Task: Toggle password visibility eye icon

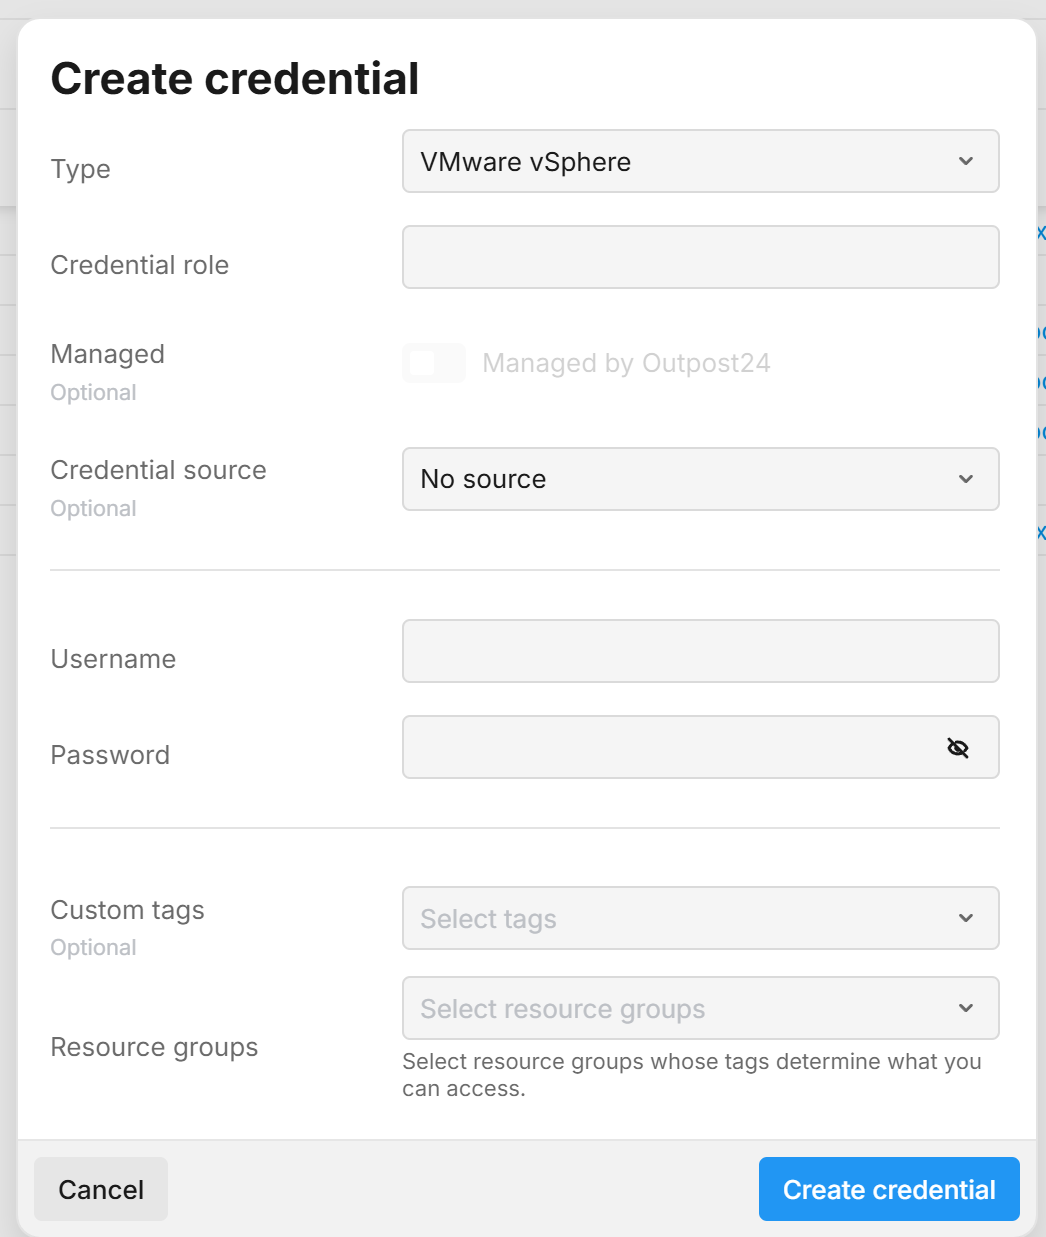Action: point(958,748)
